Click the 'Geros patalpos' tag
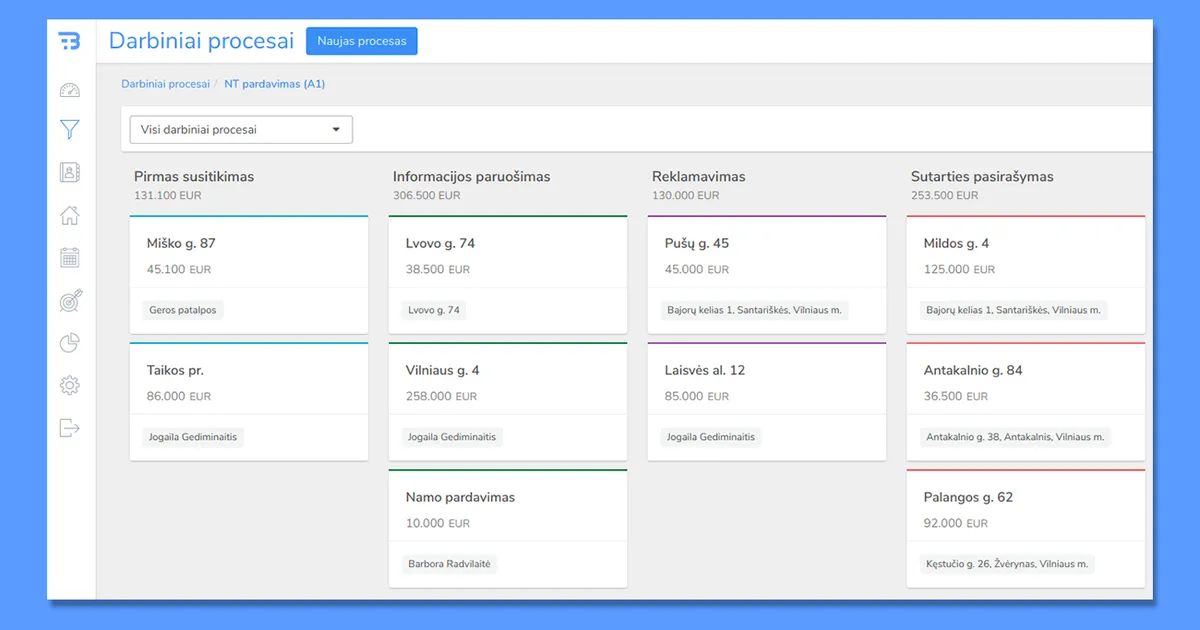The width and height of the screenshot is (1200, 630). pos(182,310)
